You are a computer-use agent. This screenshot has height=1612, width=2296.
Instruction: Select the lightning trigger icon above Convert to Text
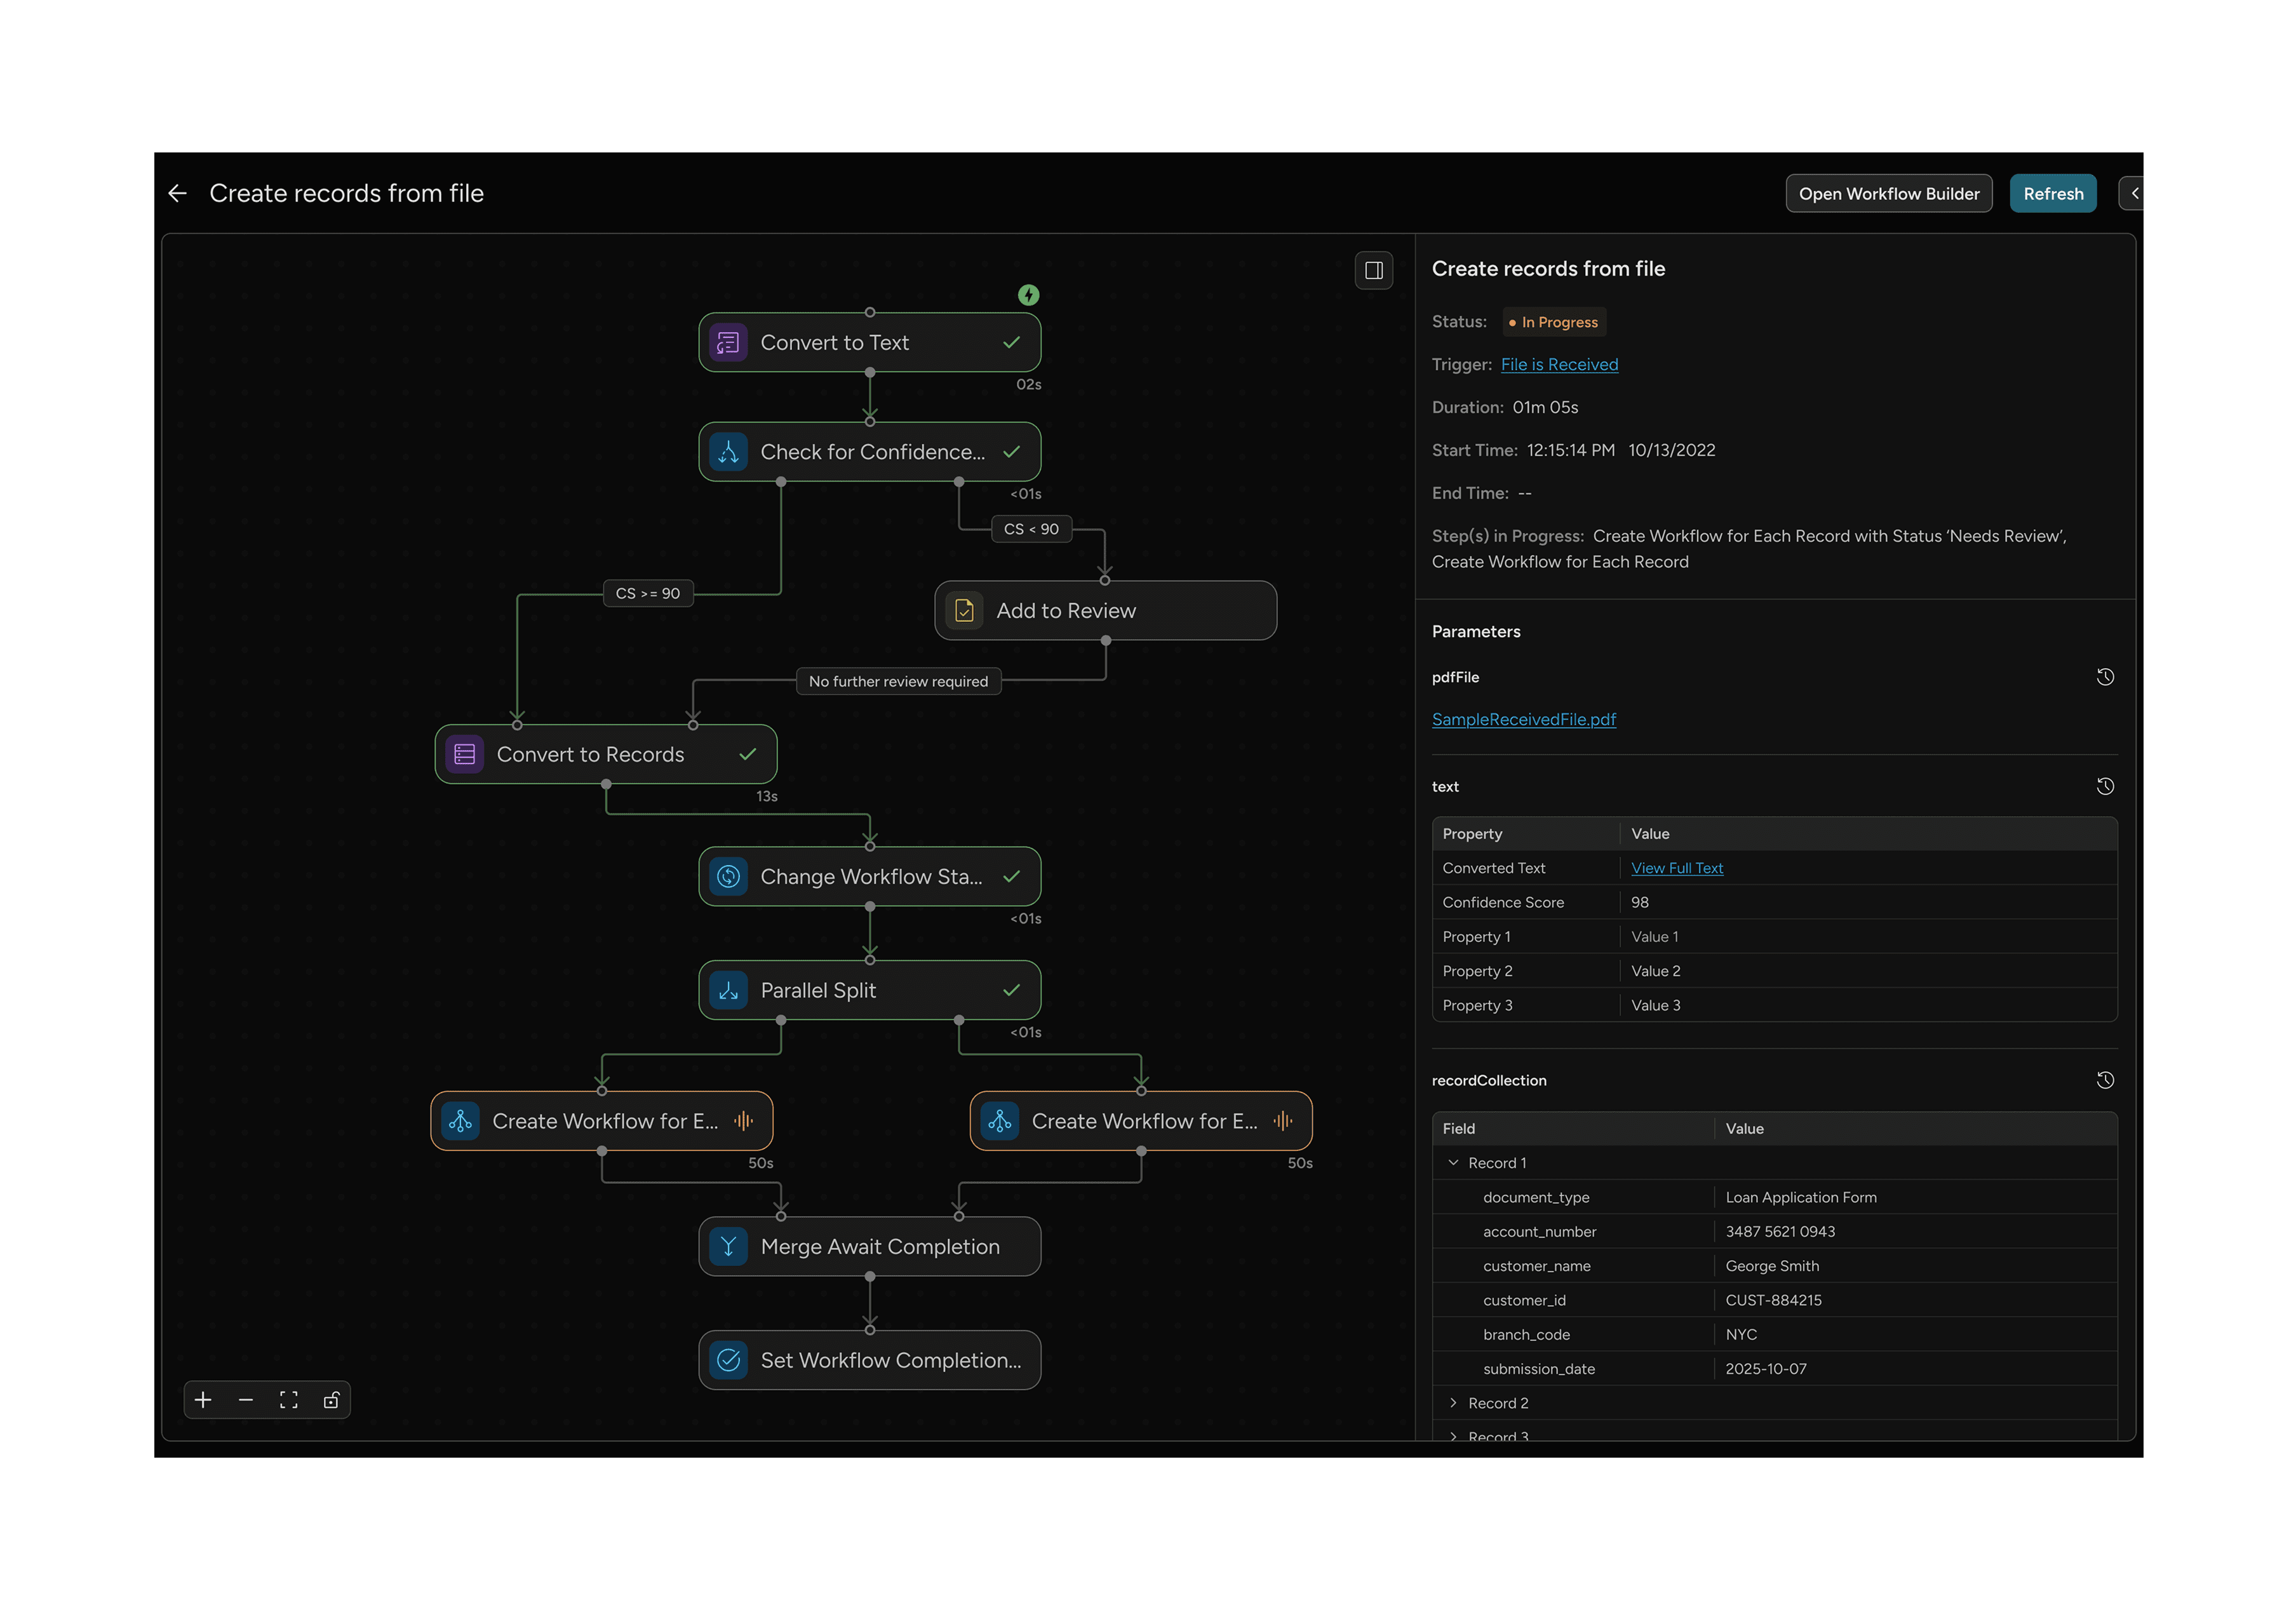(1029, 294)
